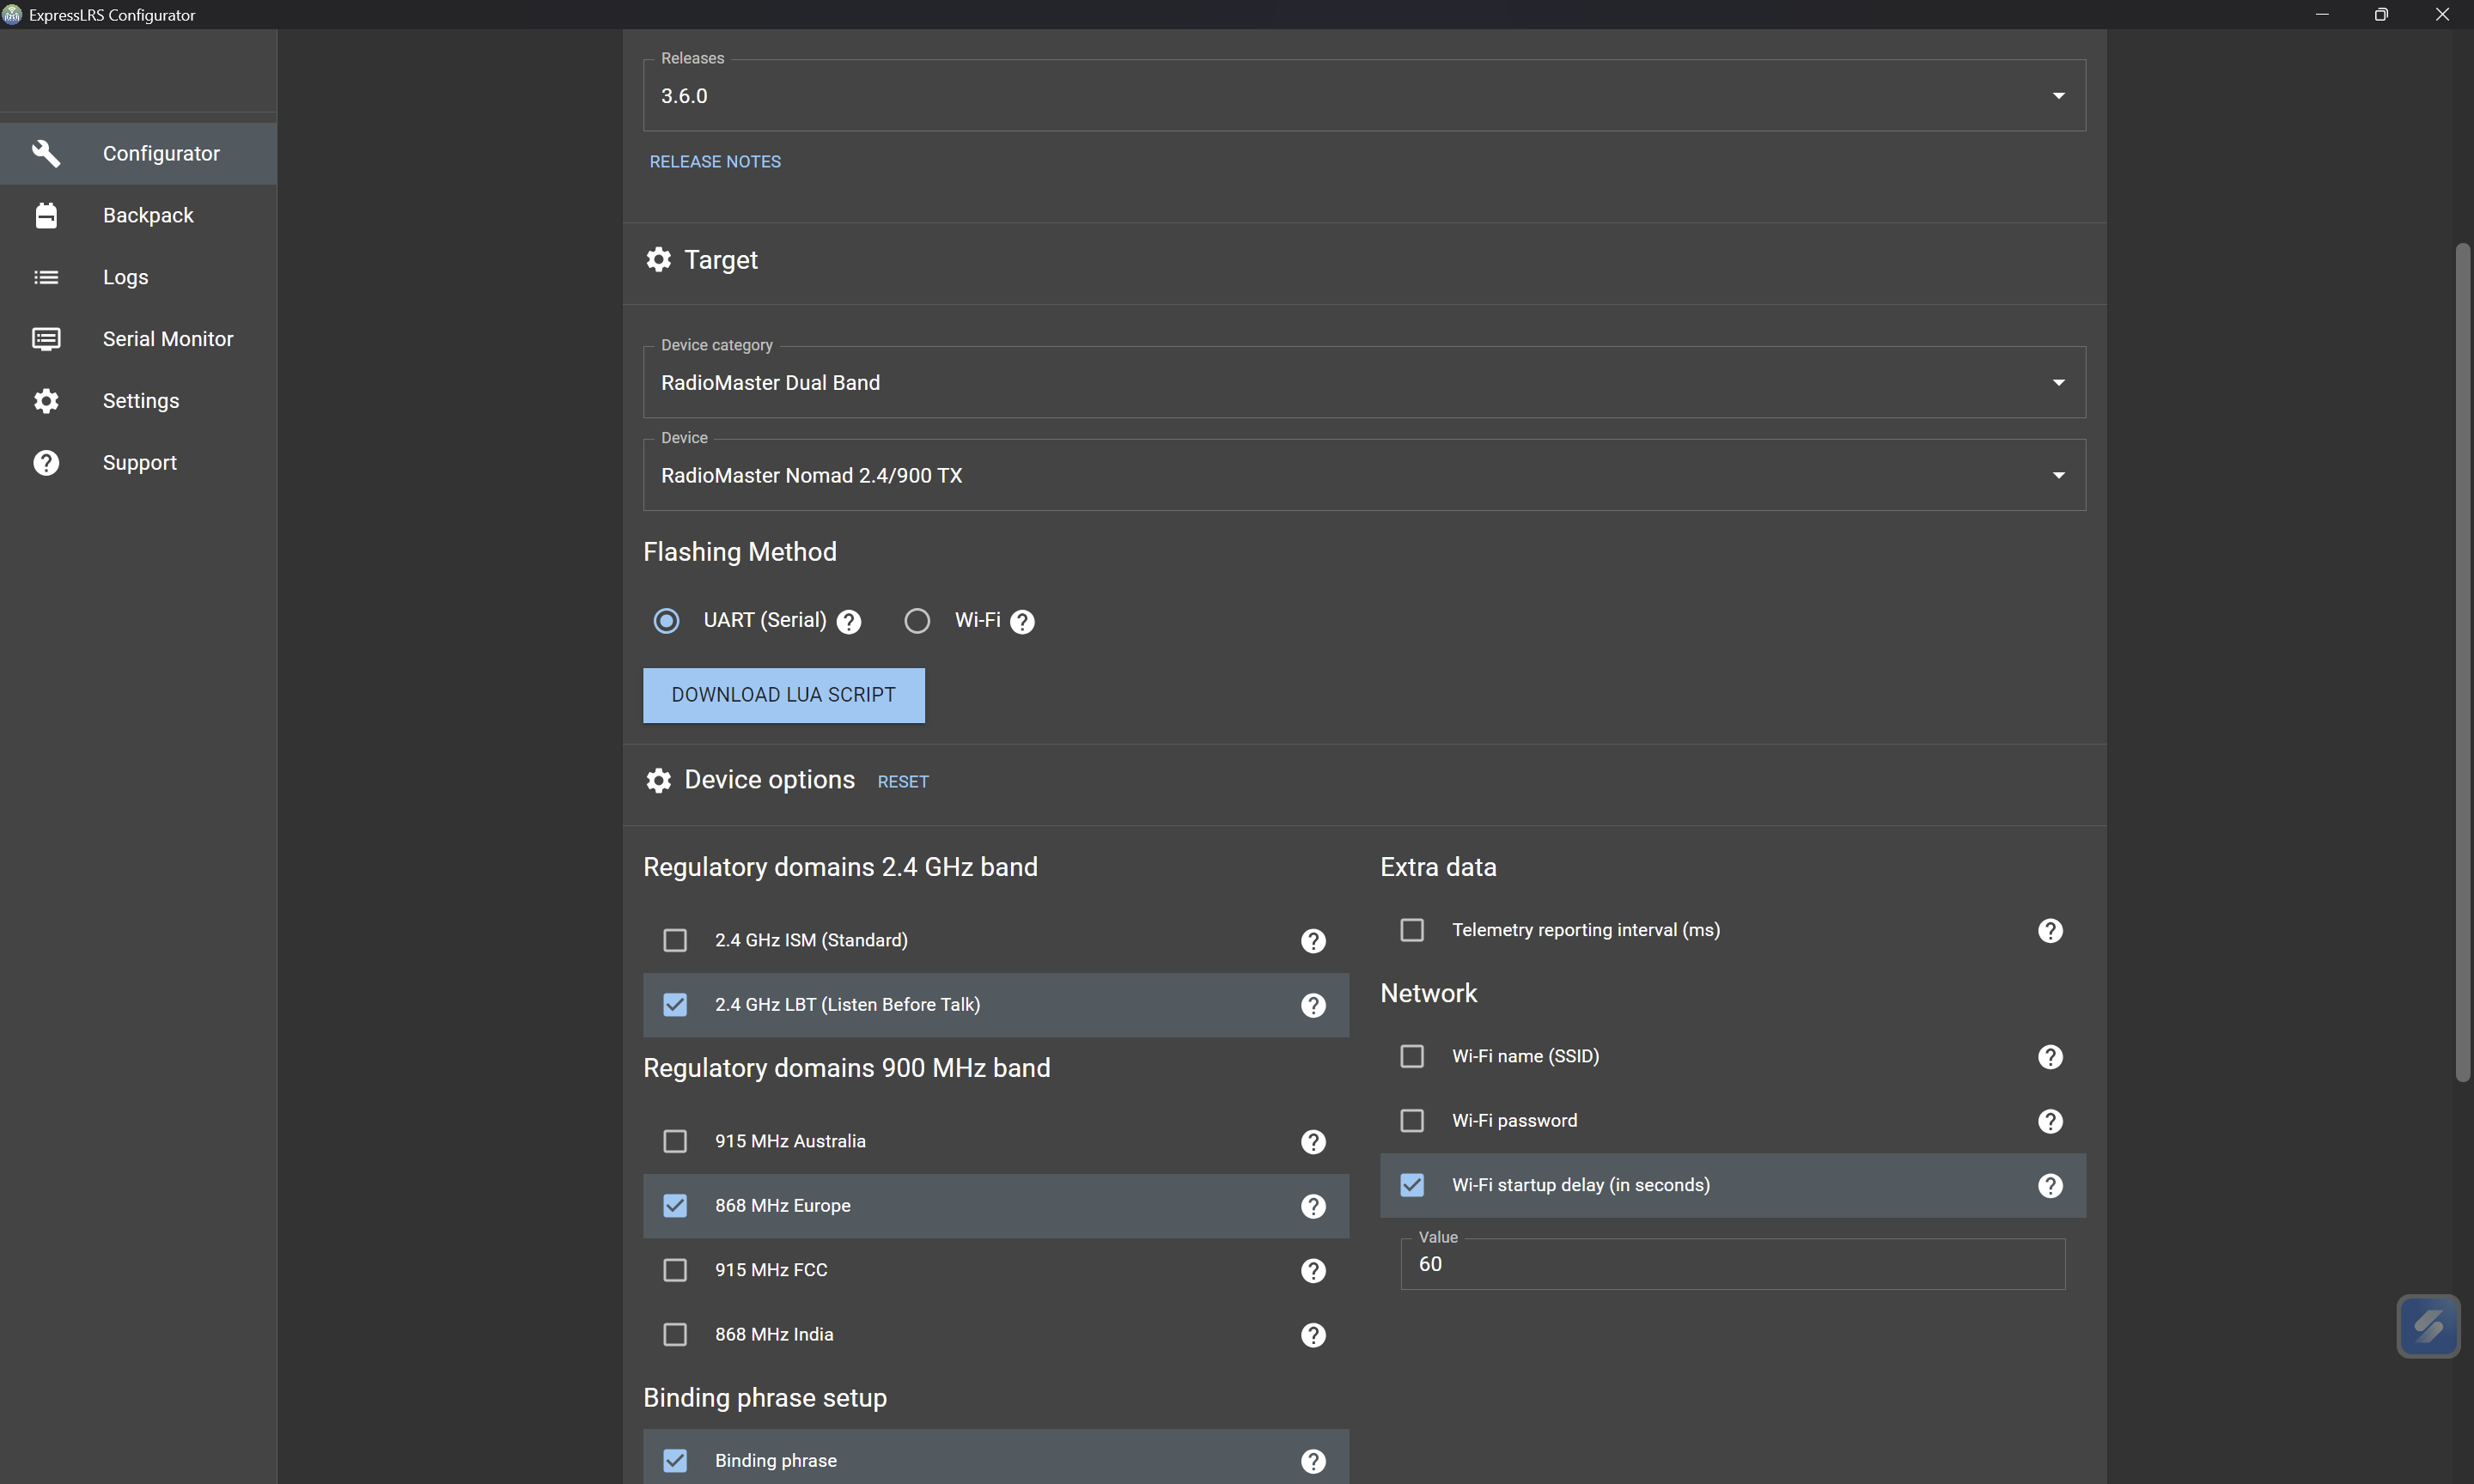Open the Device dropdown showing RadioMaster Nomad

pyautogui.click(x=1364, y=476)
